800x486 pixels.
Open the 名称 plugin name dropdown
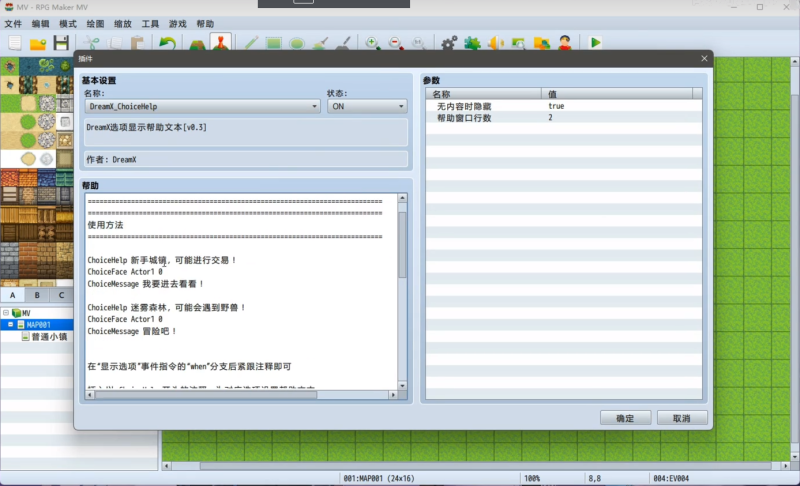pos(203,106)
